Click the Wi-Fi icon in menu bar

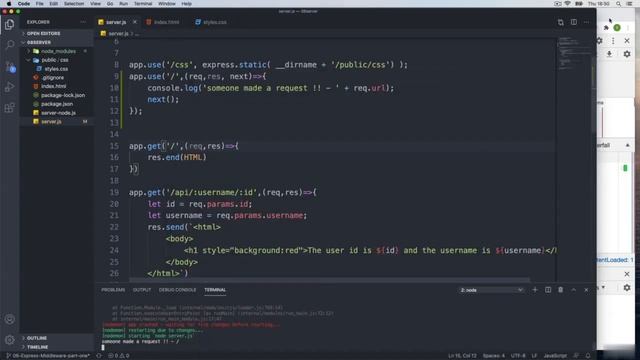tap(567, 4)
